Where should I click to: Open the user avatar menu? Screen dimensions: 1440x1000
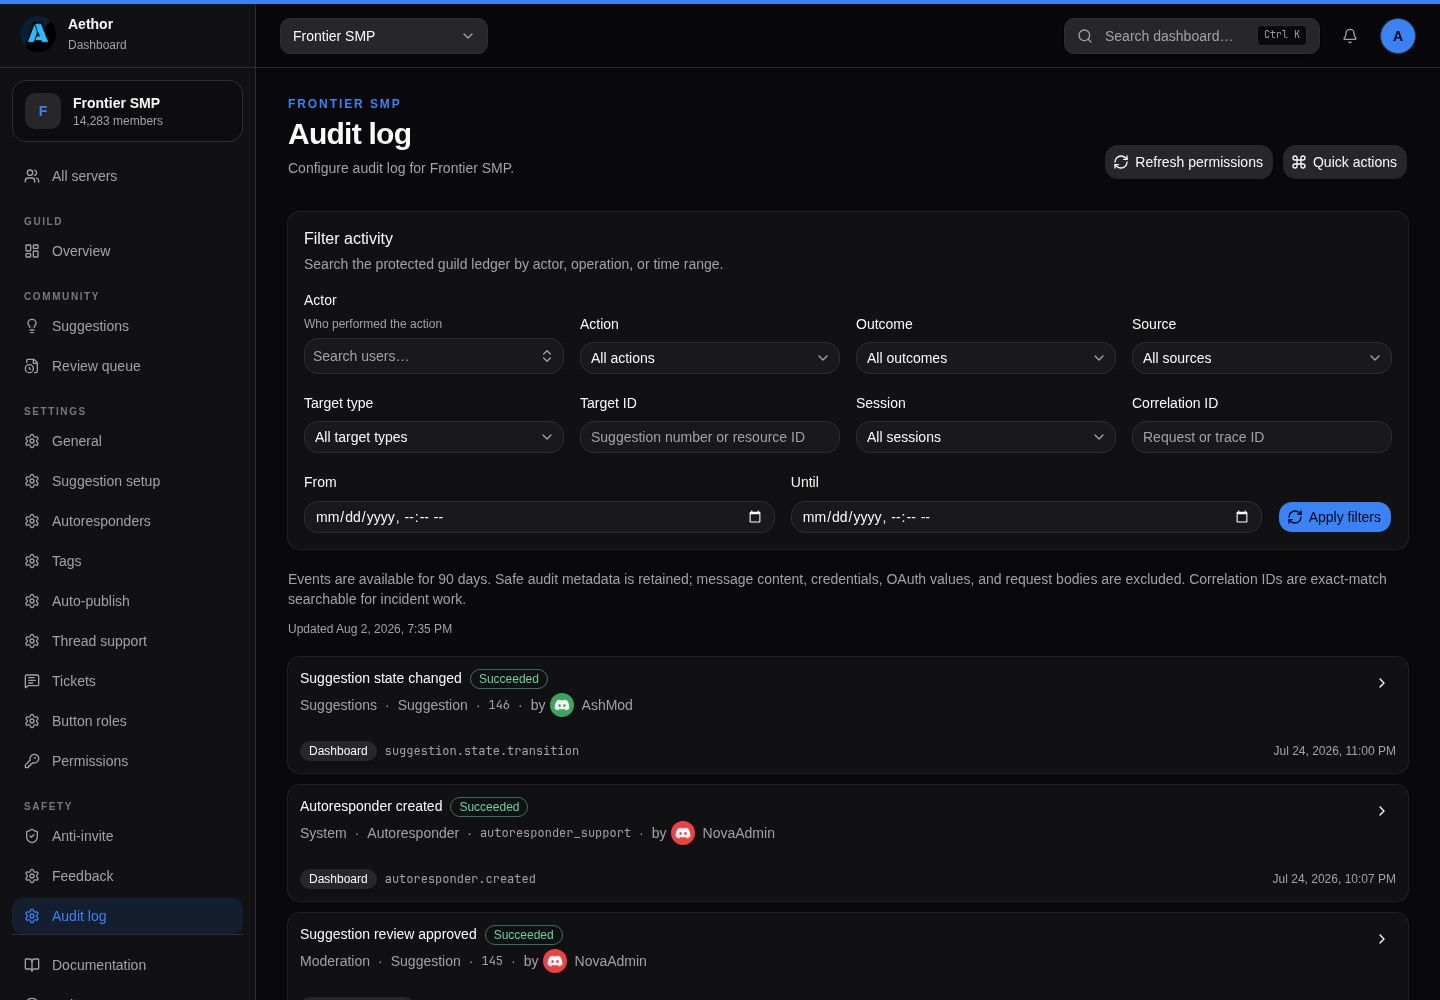1398,36
